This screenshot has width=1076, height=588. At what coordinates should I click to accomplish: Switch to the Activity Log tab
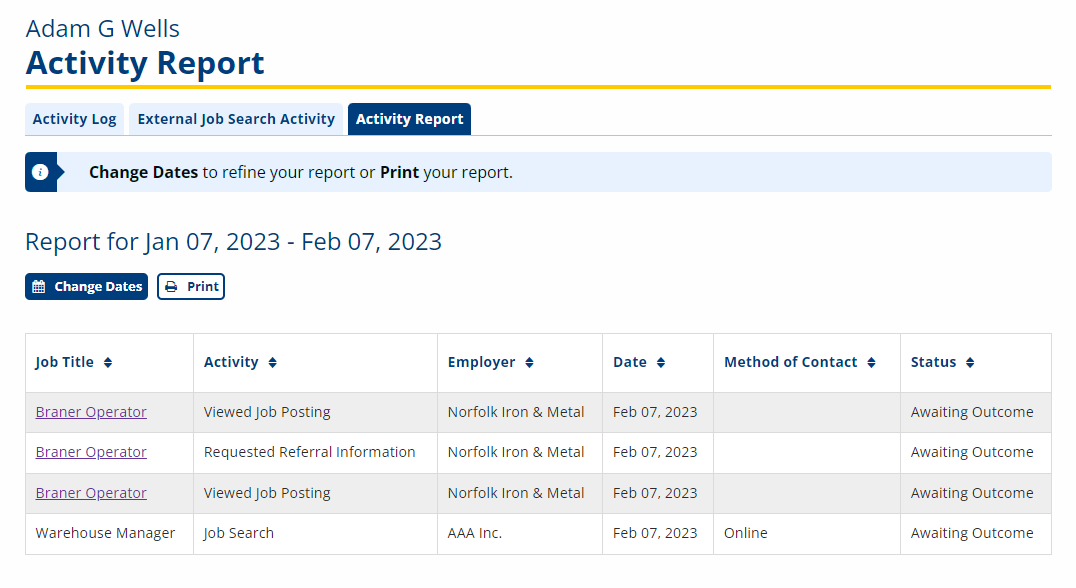pos(74,118)
